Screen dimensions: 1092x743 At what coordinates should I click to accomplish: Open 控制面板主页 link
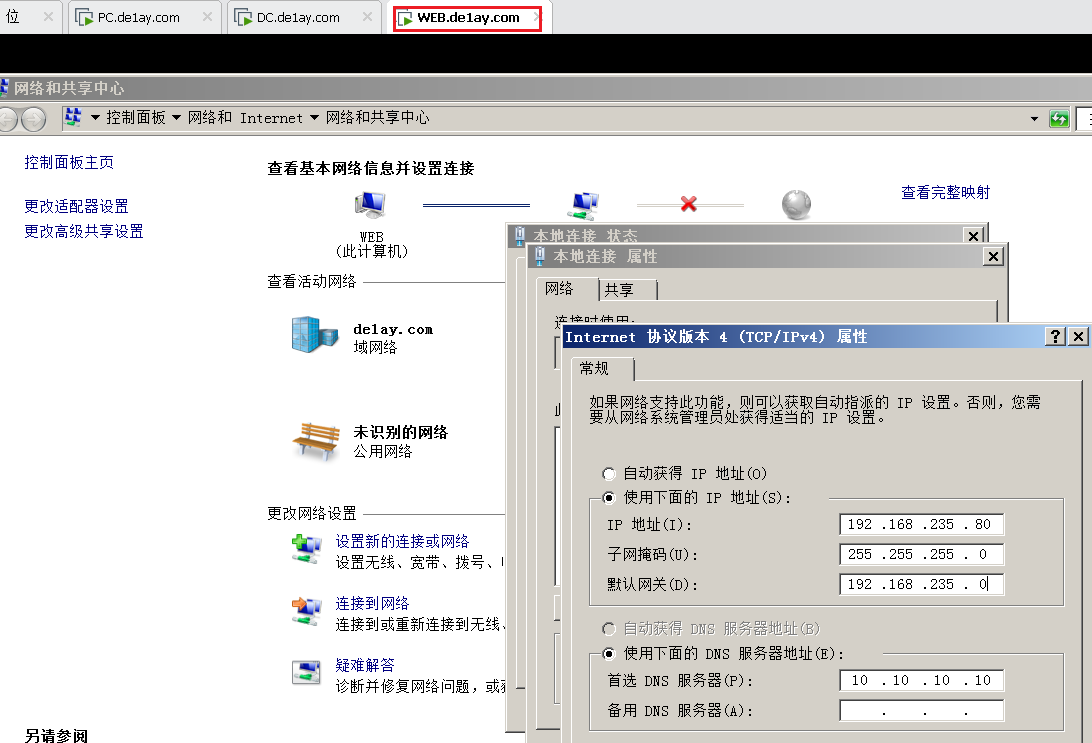(x=69, y=162)
